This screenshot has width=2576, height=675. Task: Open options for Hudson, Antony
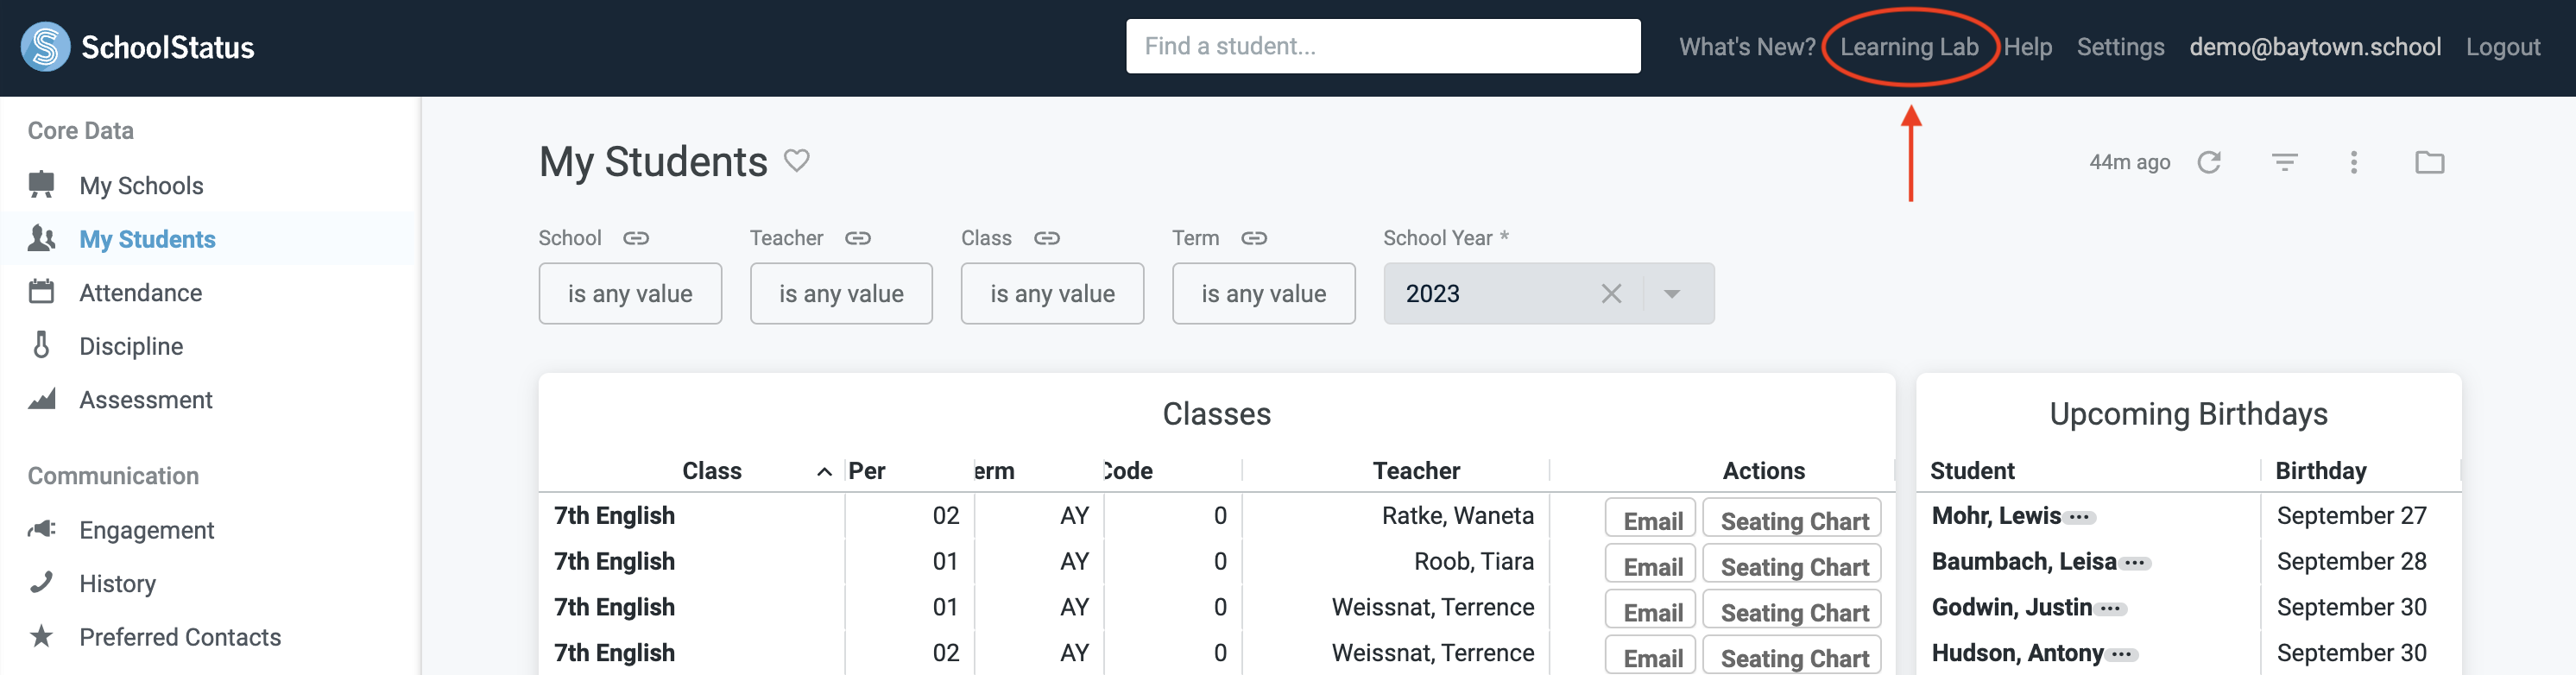2121,655
